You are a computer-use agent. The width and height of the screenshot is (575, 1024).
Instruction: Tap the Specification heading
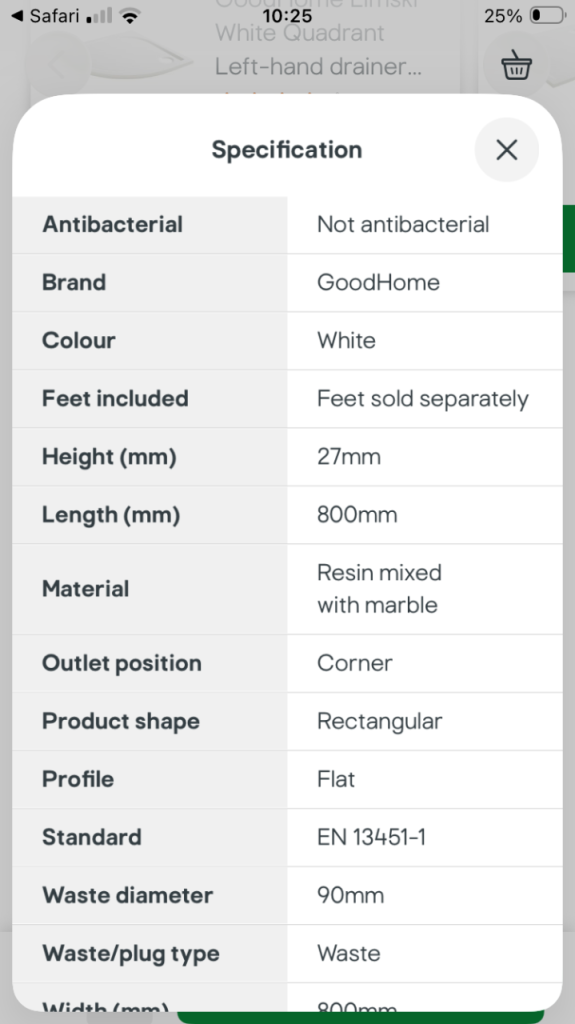[x=287, y=150]
